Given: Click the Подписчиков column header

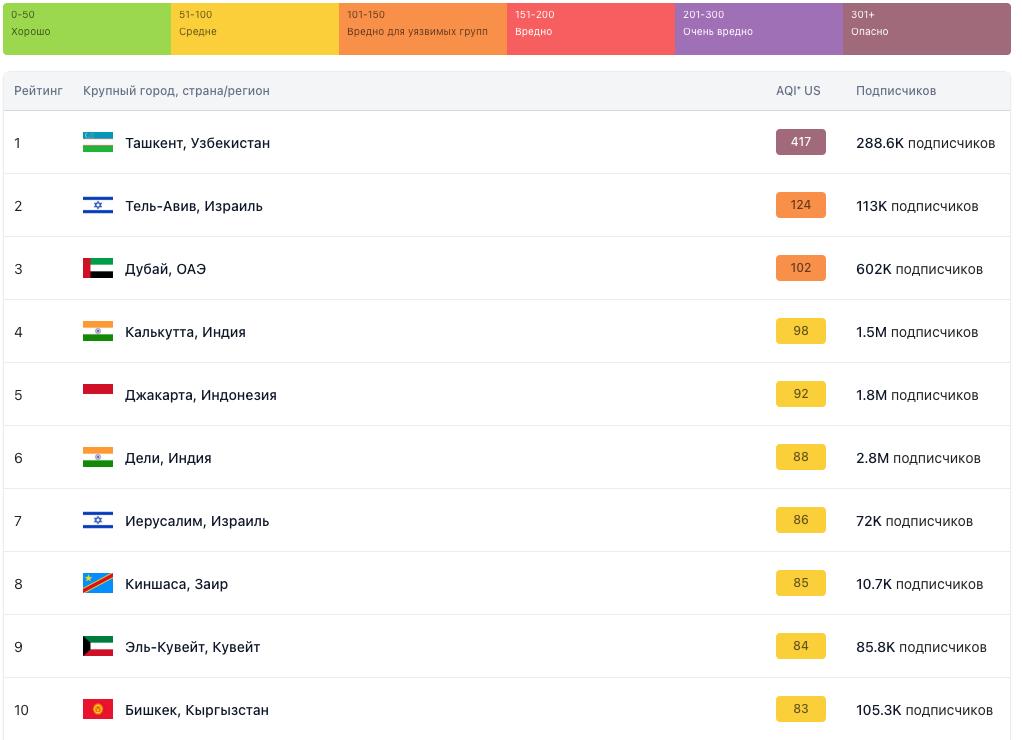Looking at the screenshot, I should pyautogui.click(x=896, y=91).
